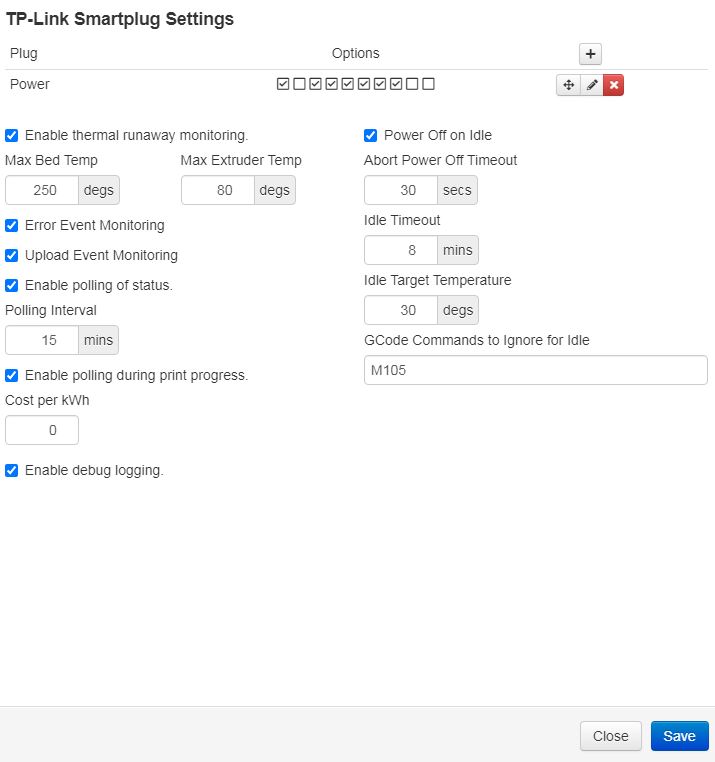The image size is (715, 762).
Task: Disable thermal runaway monitoring checkbox
Action: (12, 135)
